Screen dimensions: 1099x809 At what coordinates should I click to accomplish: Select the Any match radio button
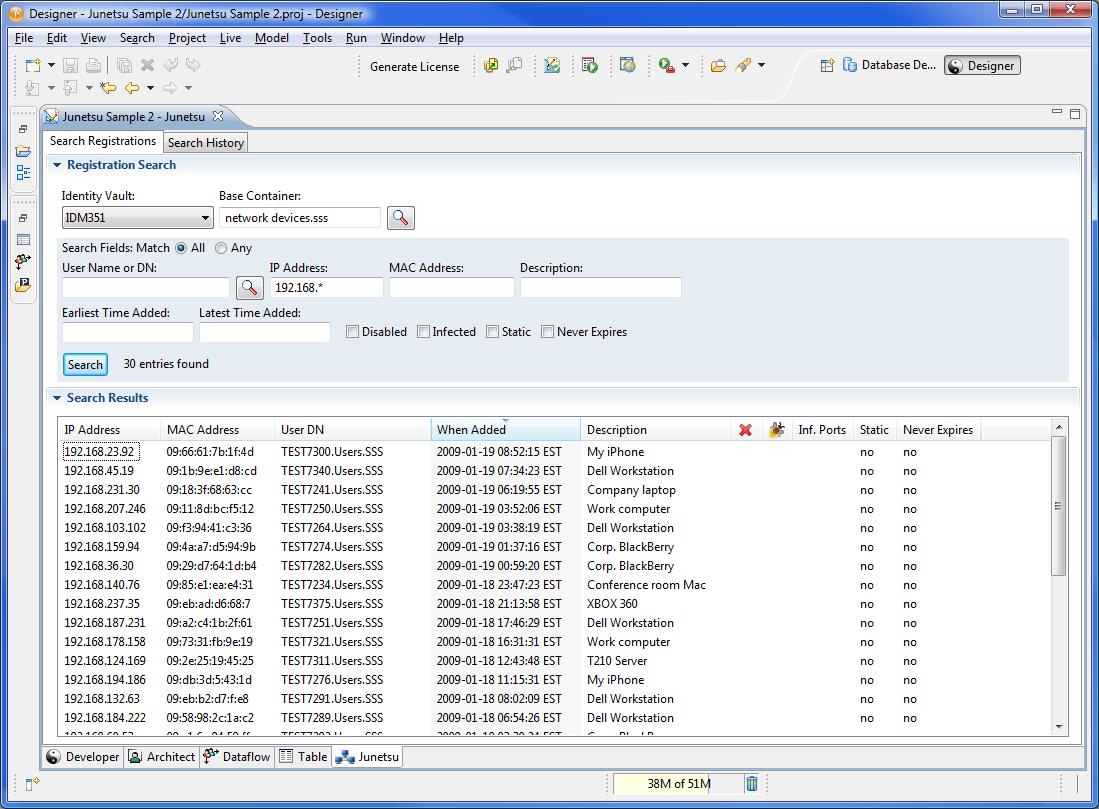[x=221, y=248]
